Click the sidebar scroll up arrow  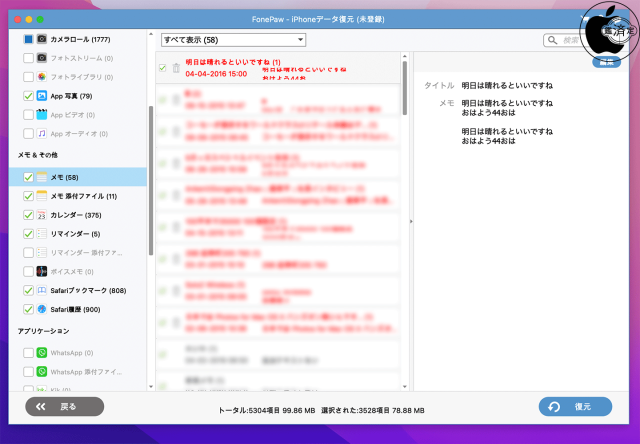[151, 35]
